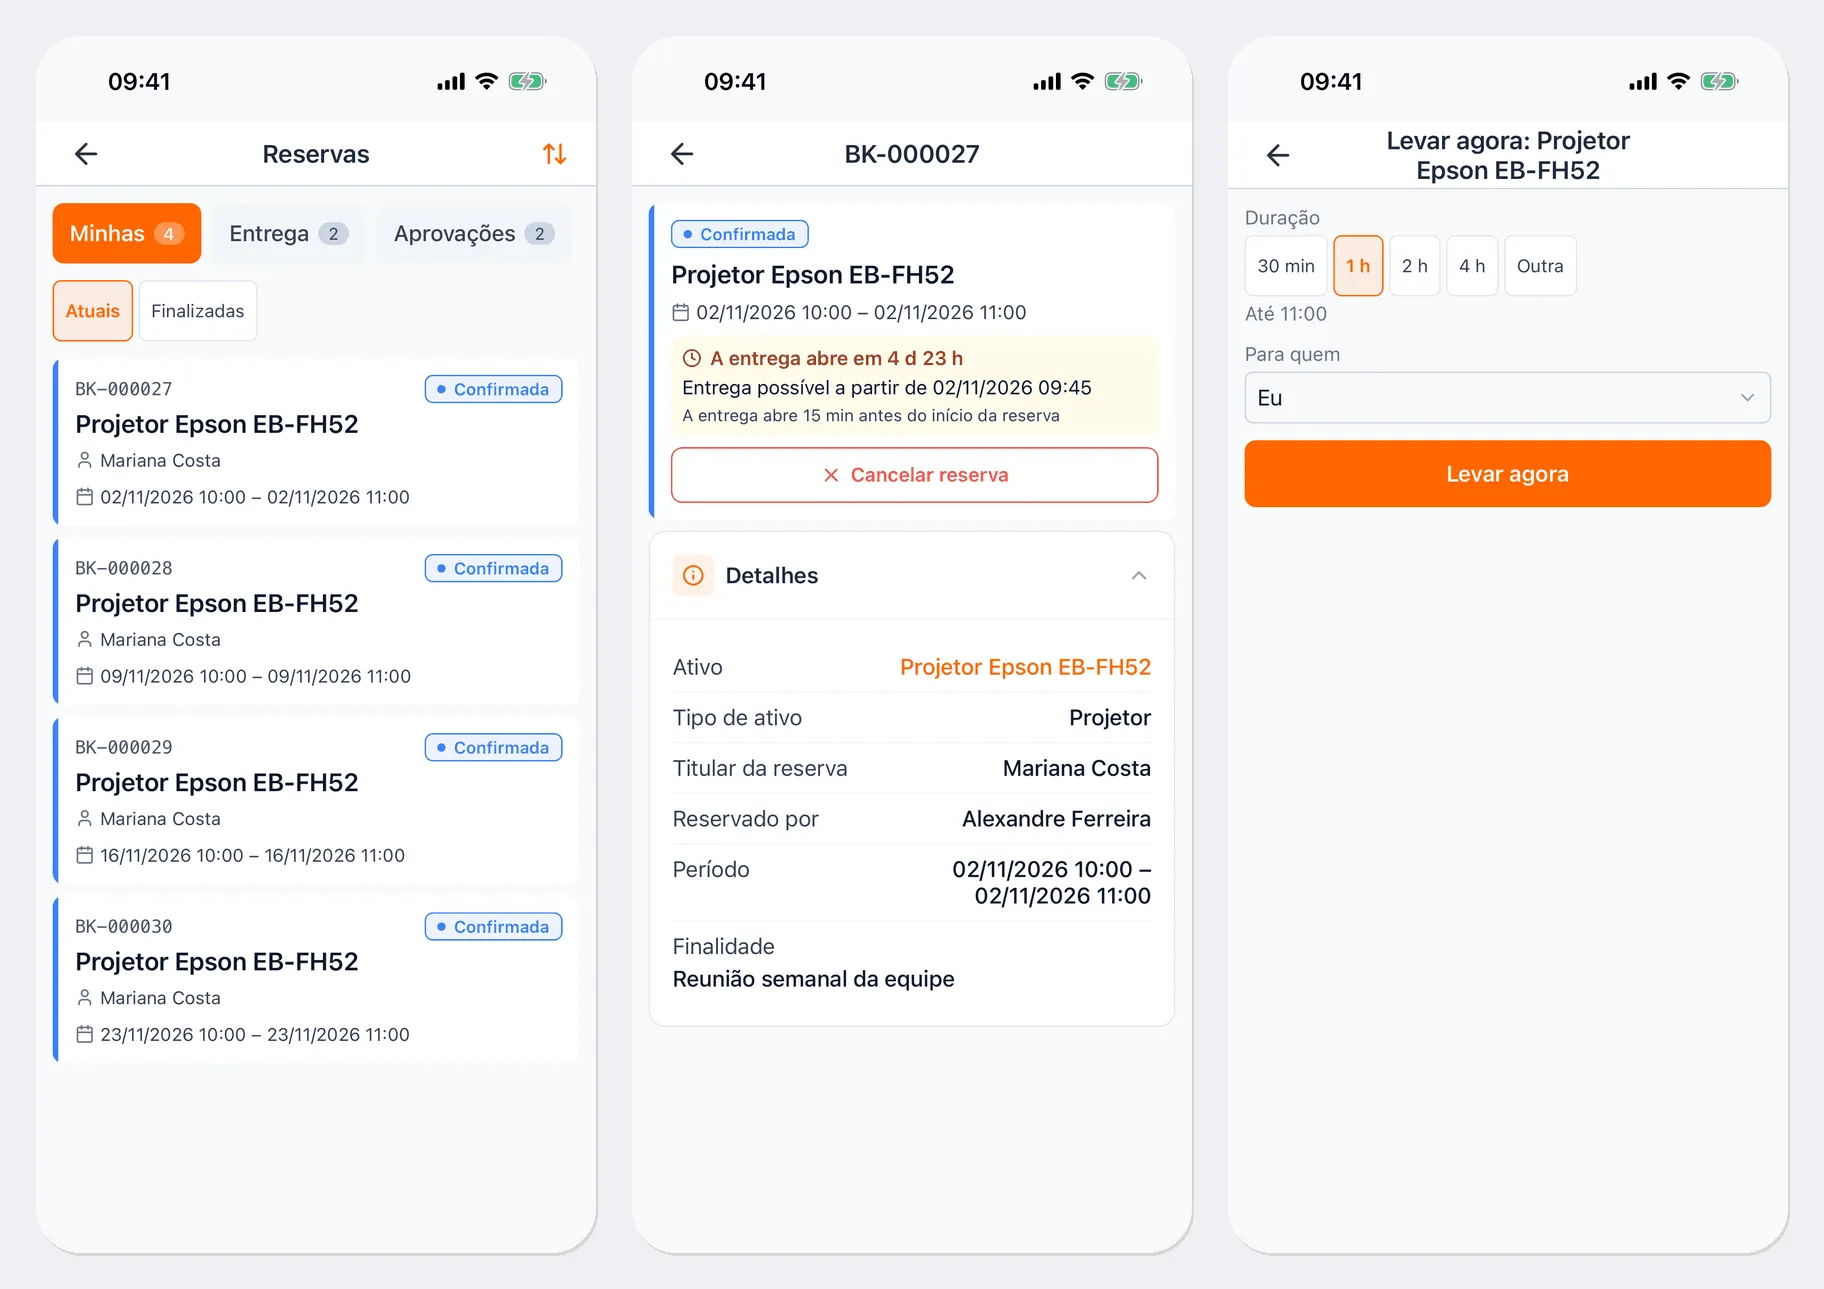Go back from the BK-000027 detail screen

pos(682,154)
